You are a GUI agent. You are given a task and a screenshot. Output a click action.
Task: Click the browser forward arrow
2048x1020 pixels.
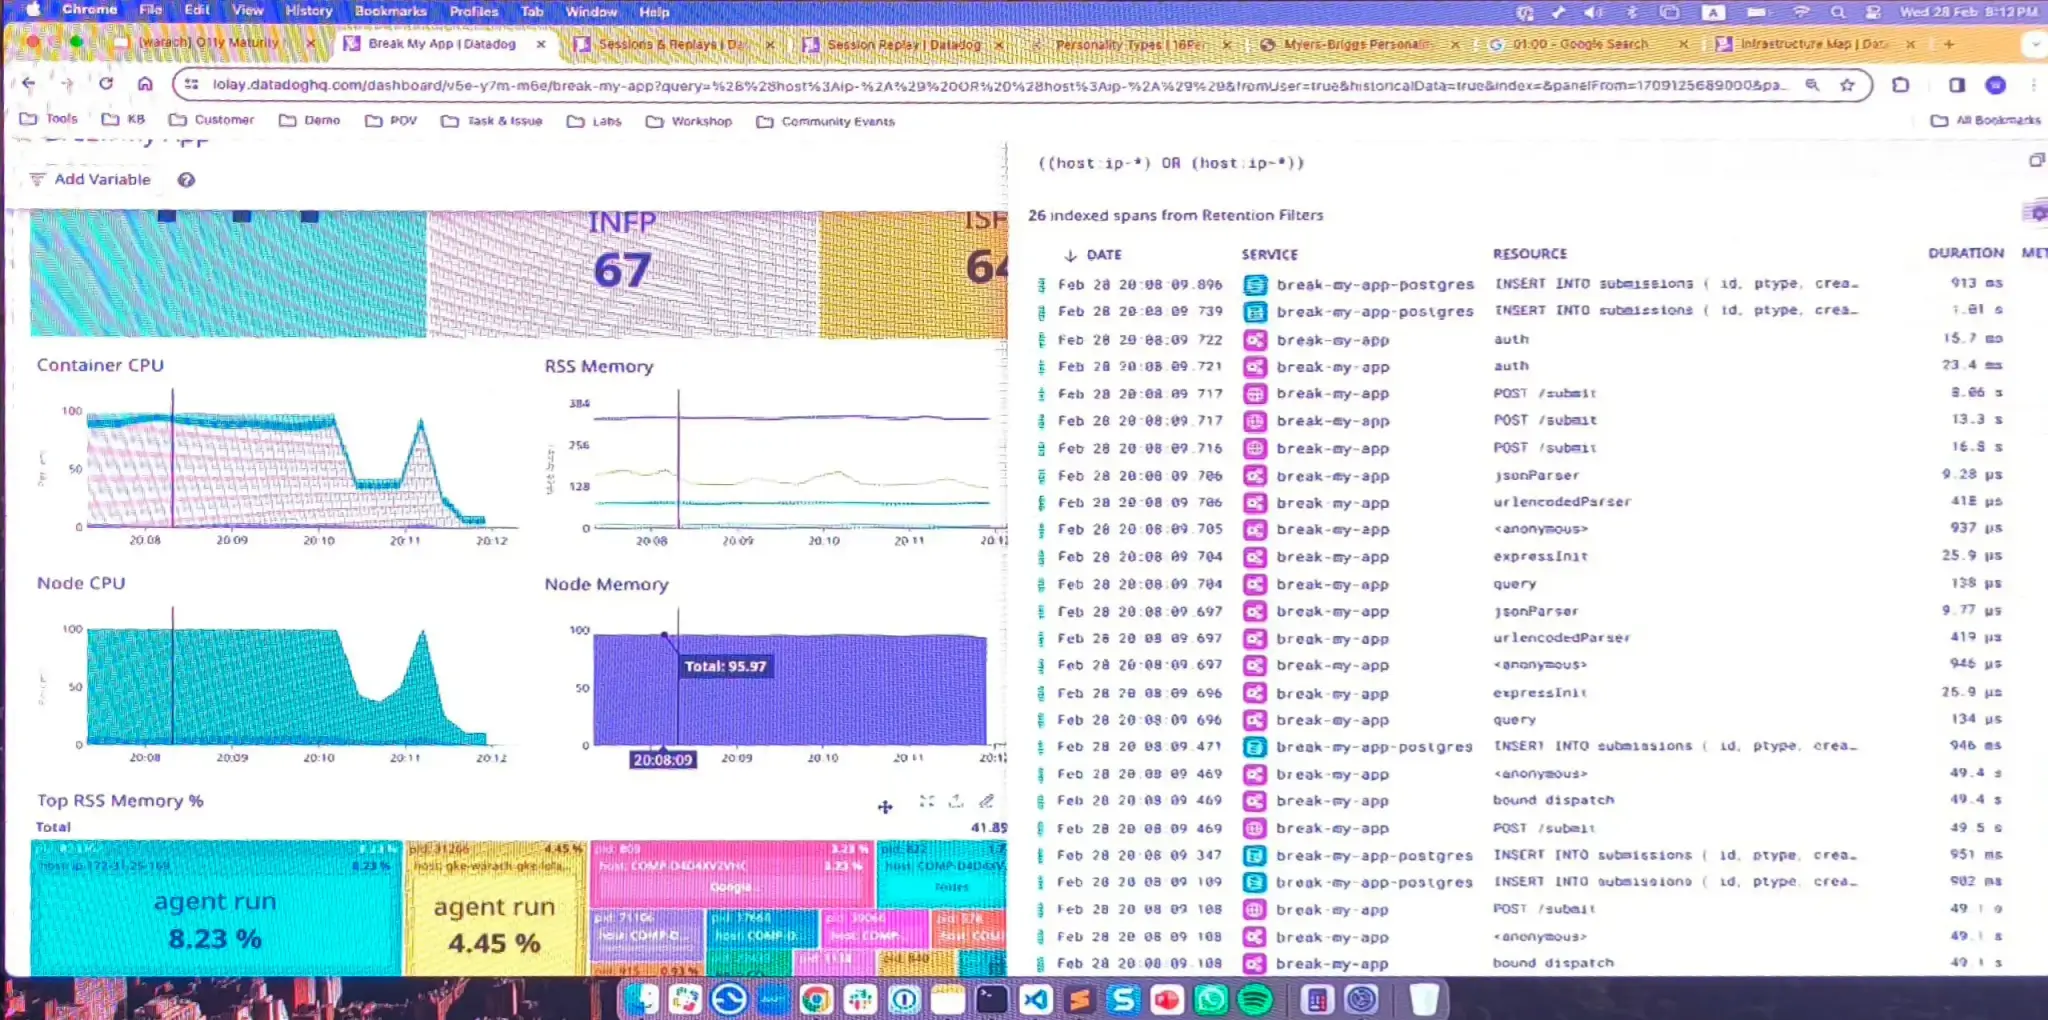click(67, 84)
